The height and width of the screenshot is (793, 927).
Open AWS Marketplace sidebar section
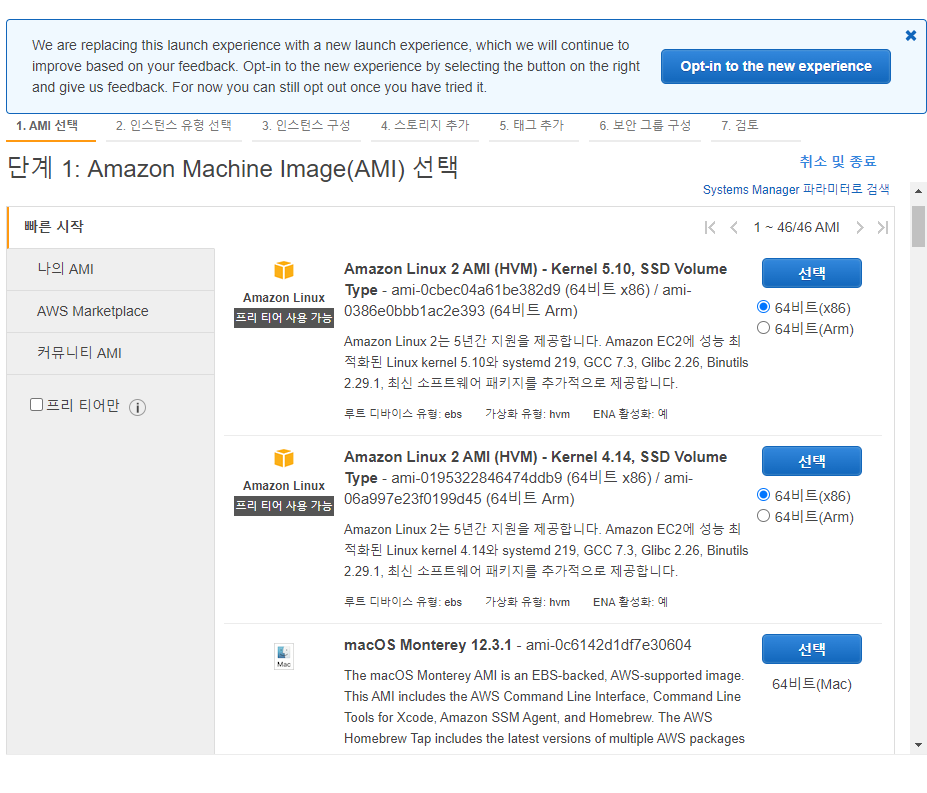click(111, 312)
